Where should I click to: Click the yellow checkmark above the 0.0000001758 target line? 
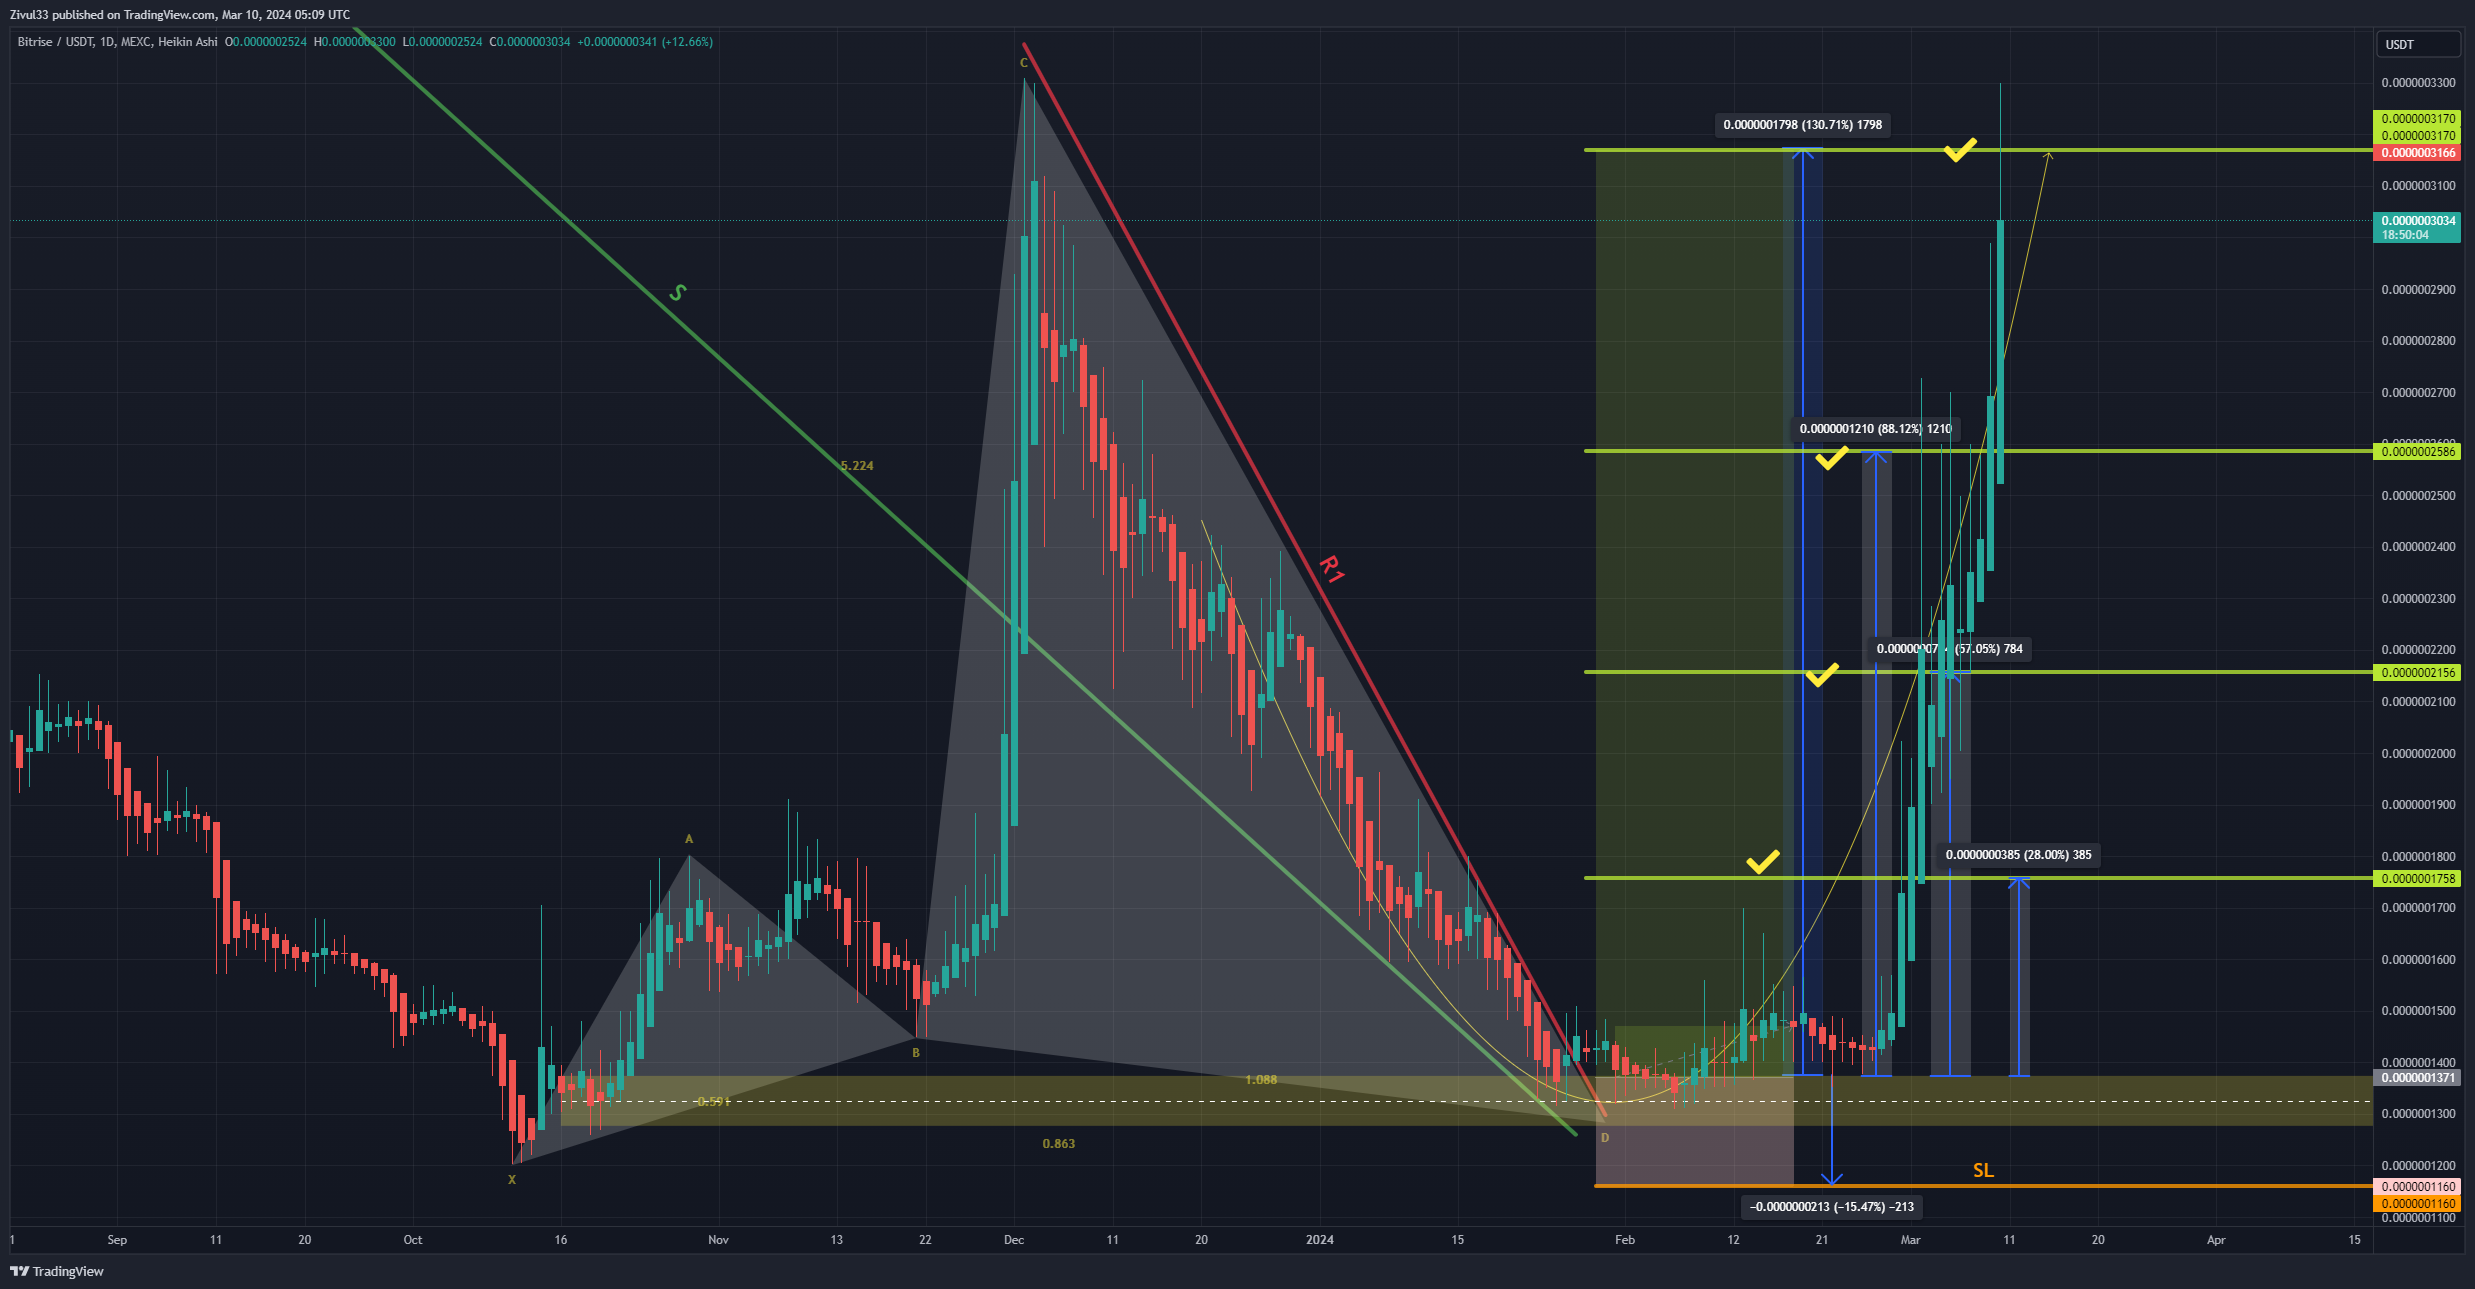point(1762,861)
